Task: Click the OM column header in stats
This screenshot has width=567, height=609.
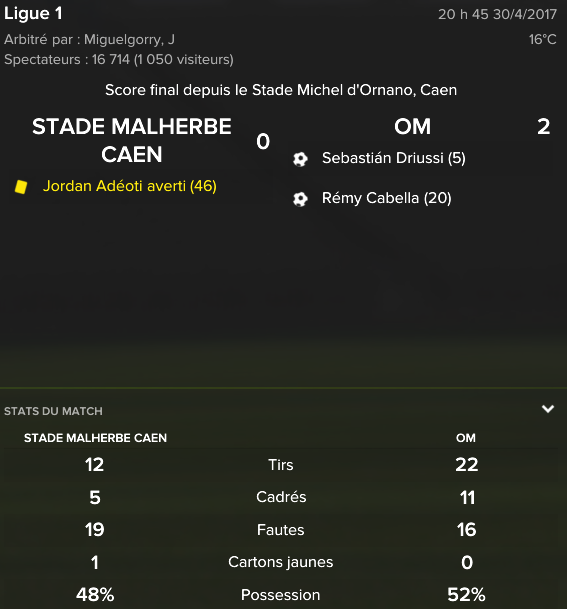Action: pos(466,438)
